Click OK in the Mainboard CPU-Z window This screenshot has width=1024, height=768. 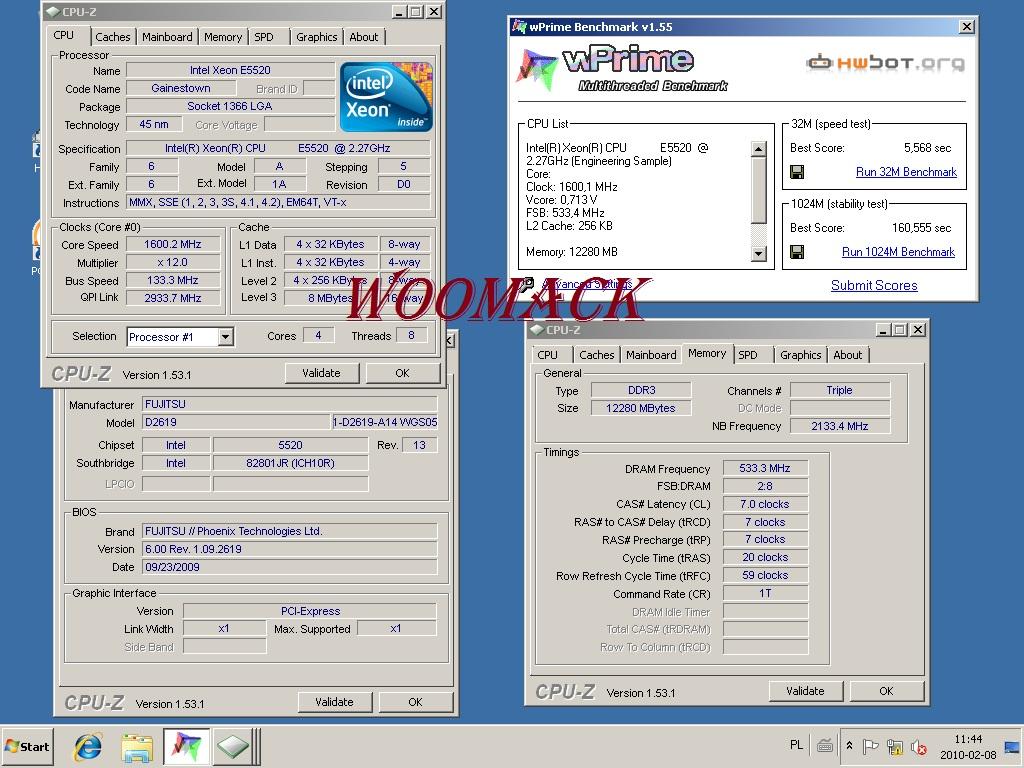coord(415,702)
